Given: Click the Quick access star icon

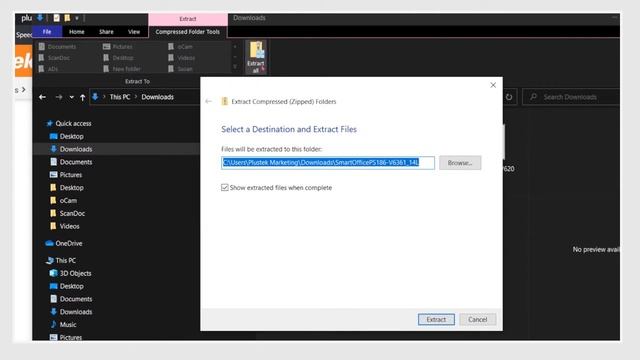Looking at the screenshot, I should [x=49, y=123].
